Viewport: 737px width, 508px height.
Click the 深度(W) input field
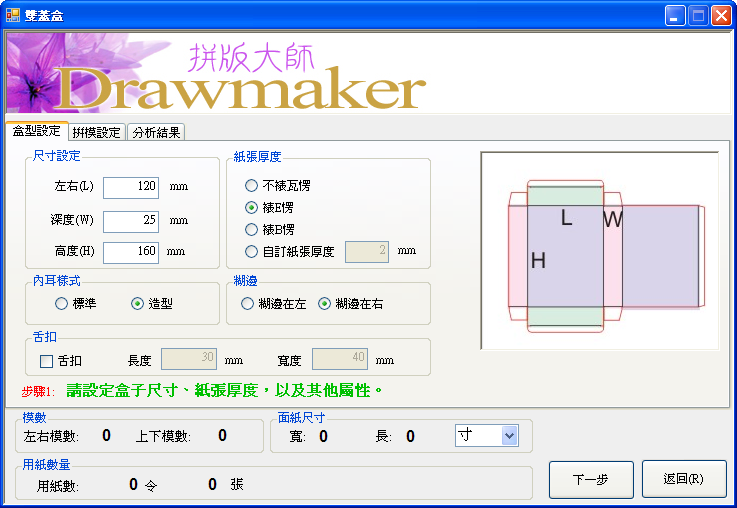pos(131,221)
